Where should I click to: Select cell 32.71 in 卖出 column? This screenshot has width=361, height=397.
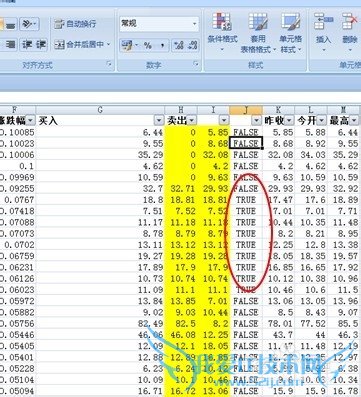point(181,189)
